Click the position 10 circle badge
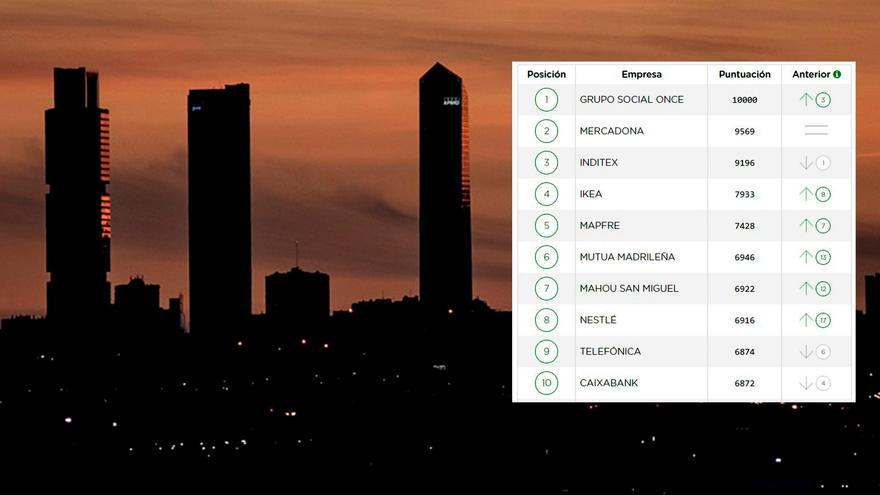The image size is (880, 495). [x=546, y=383]
